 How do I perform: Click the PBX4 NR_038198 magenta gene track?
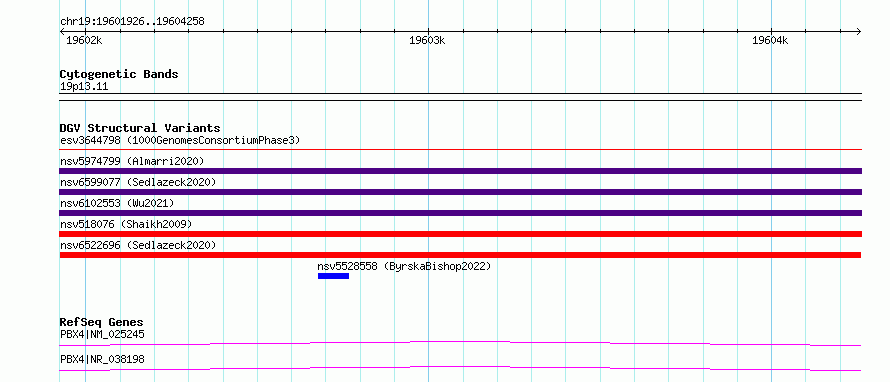460,368
